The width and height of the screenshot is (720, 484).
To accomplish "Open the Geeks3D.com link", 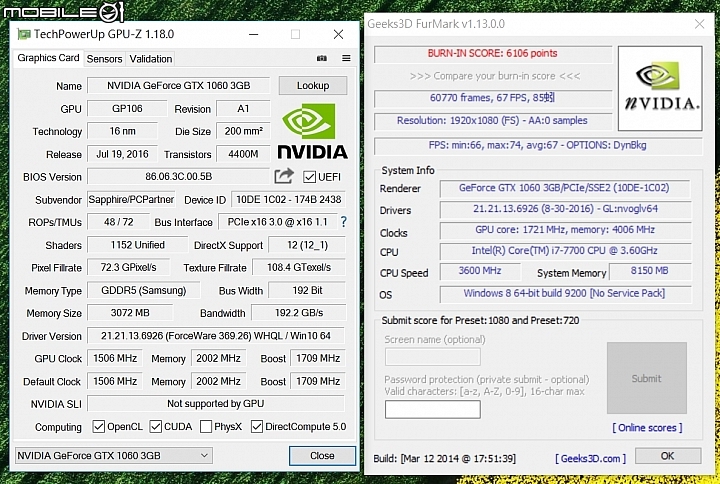I will click(x=590, y=458).
